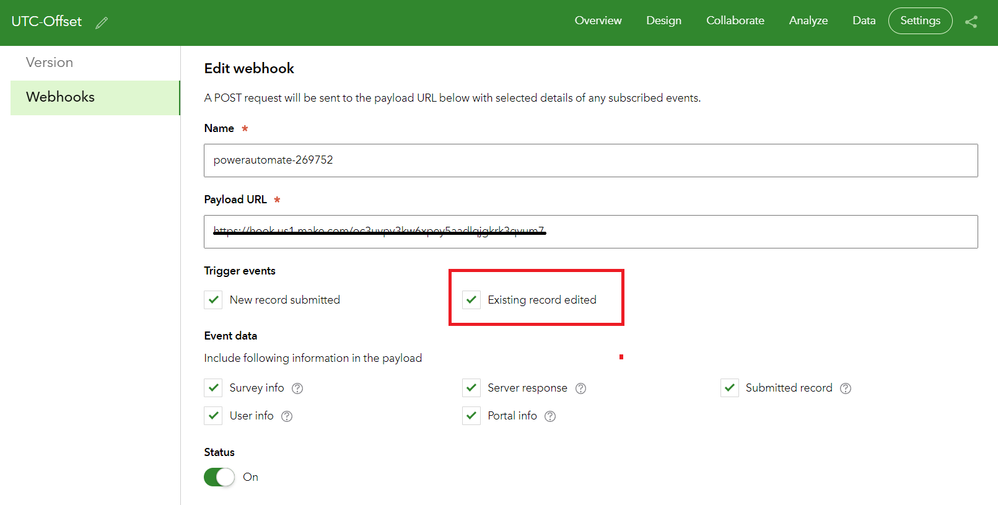Uncheck the Survey info checkbox
Viewport: 998px width, 505px height.
click(213, 388)
